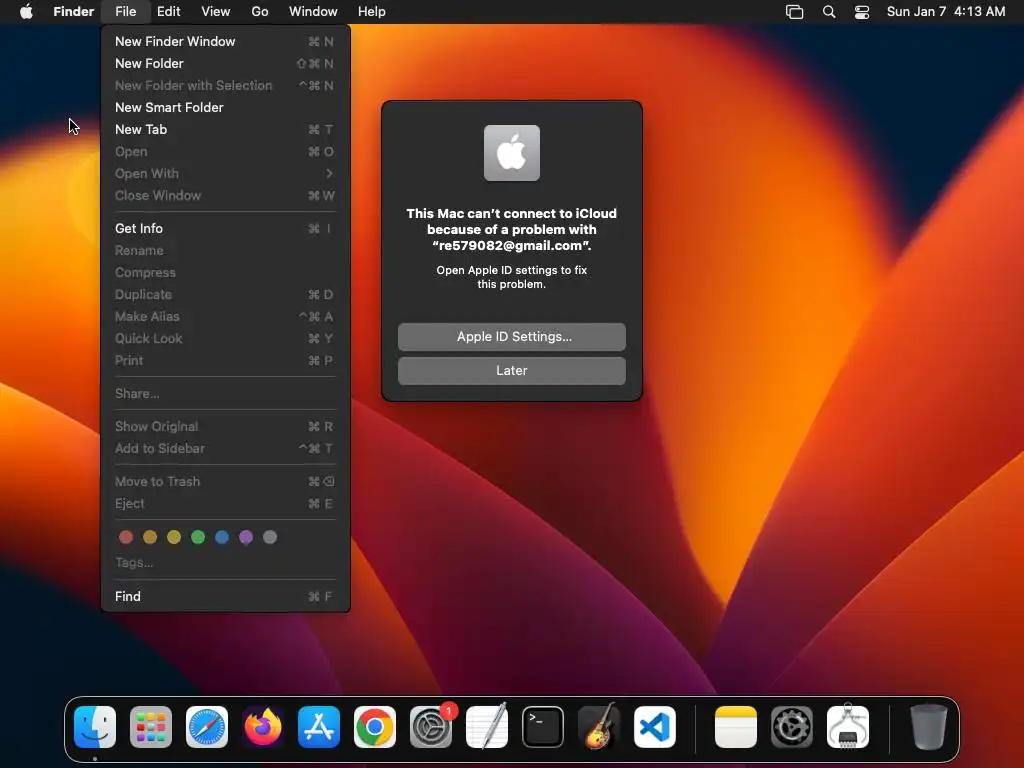Open Spotlight search in menu bar

(x=829, y=11)
